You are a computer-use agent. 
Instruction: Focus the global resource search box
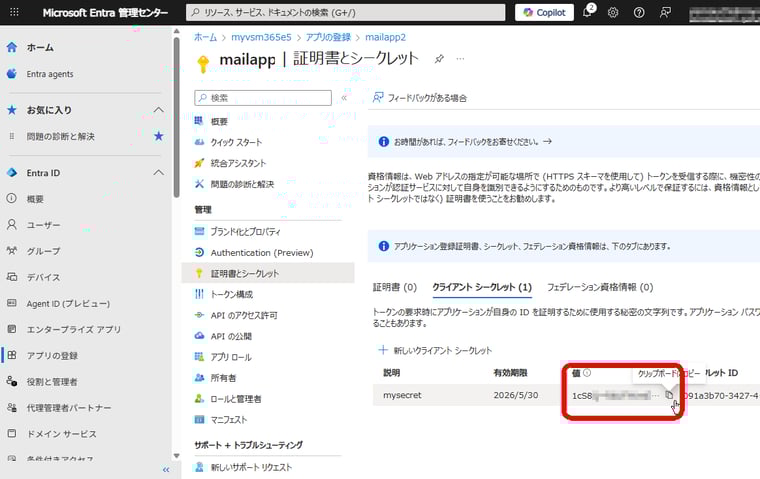click(x=346, y=13)
